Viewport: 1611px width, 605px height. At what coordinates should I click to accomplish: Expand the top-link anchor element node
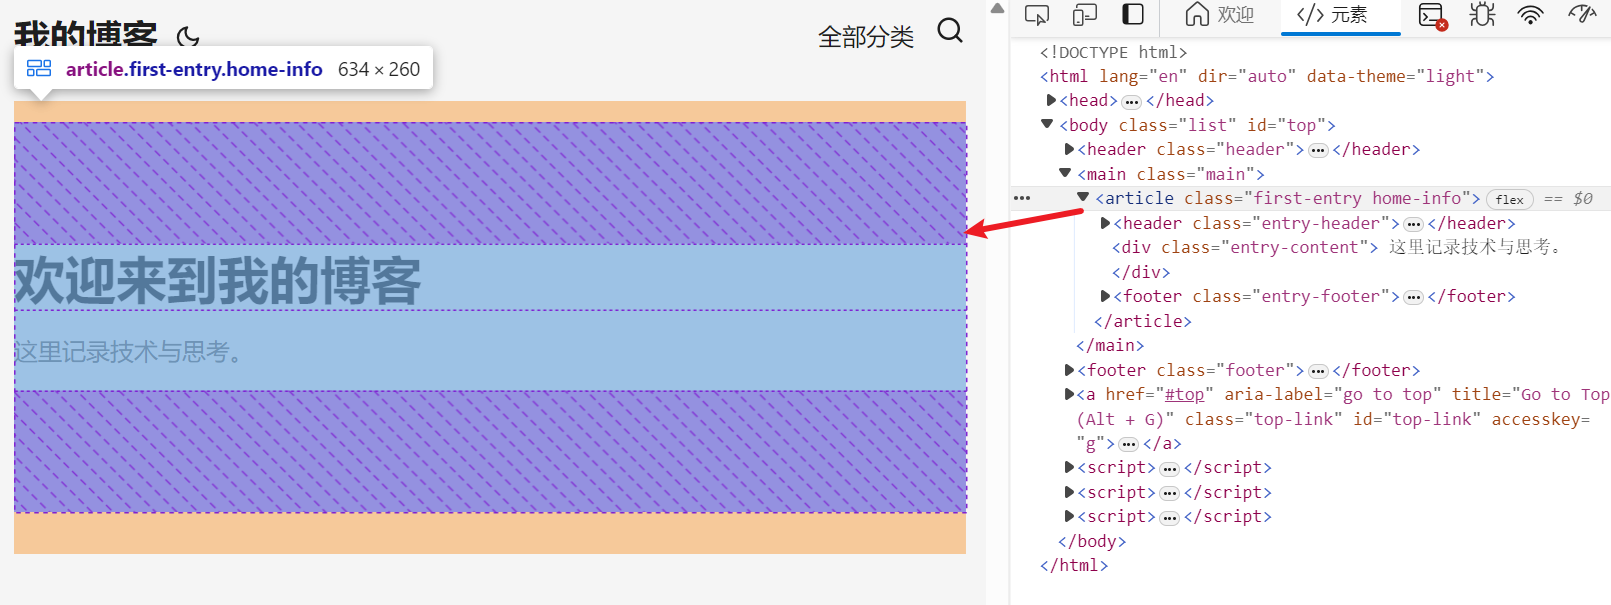click(1069, 395)
